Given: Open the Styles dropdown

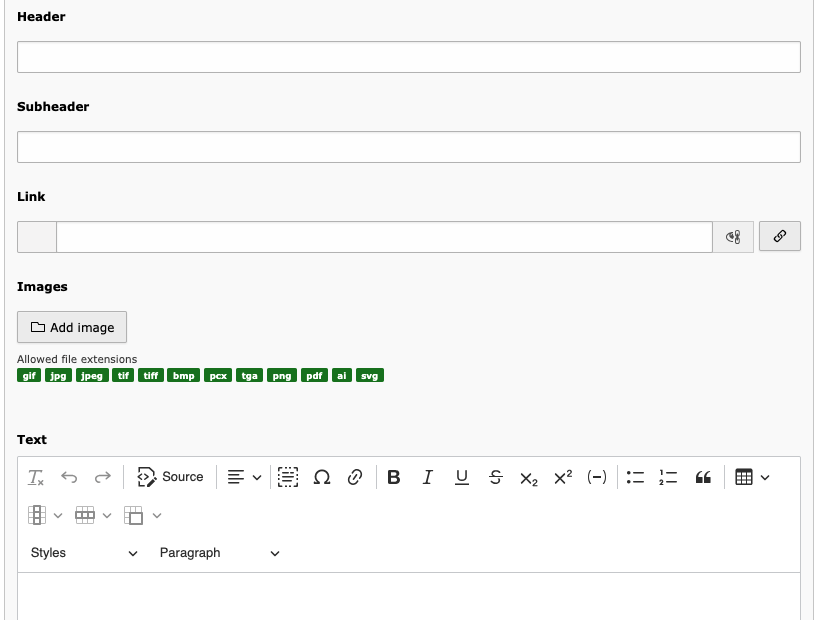Looking at the screenshot, I should point(84,553).
